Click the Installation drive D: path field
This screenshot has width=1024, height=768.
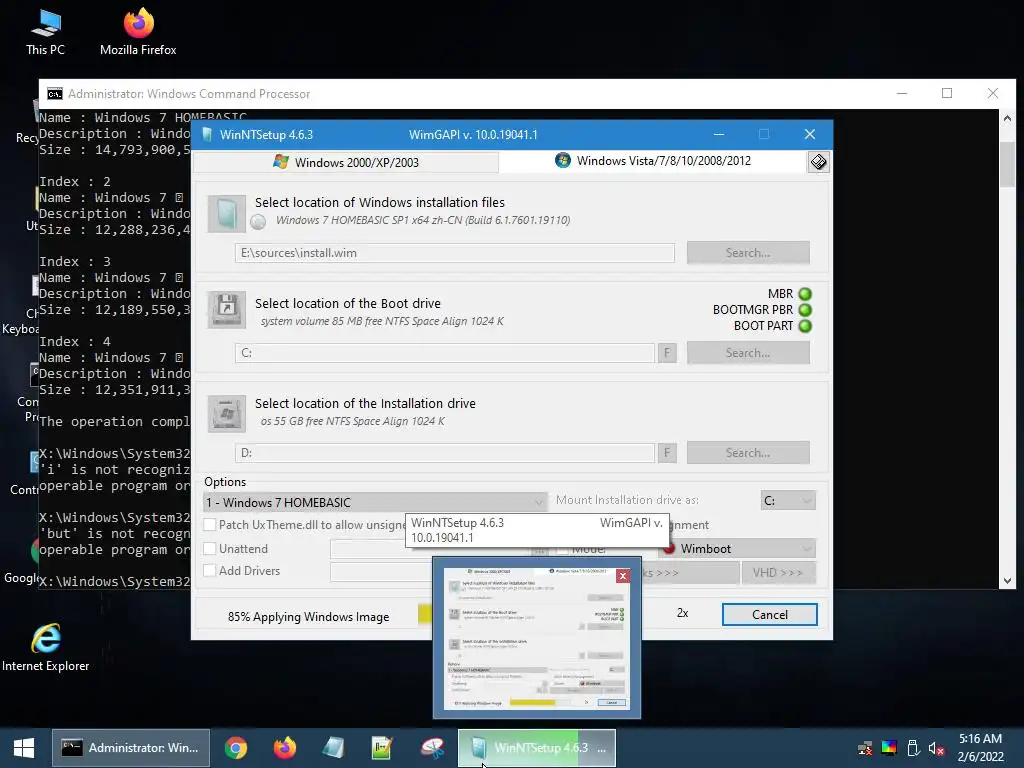[x=445, y=453]
